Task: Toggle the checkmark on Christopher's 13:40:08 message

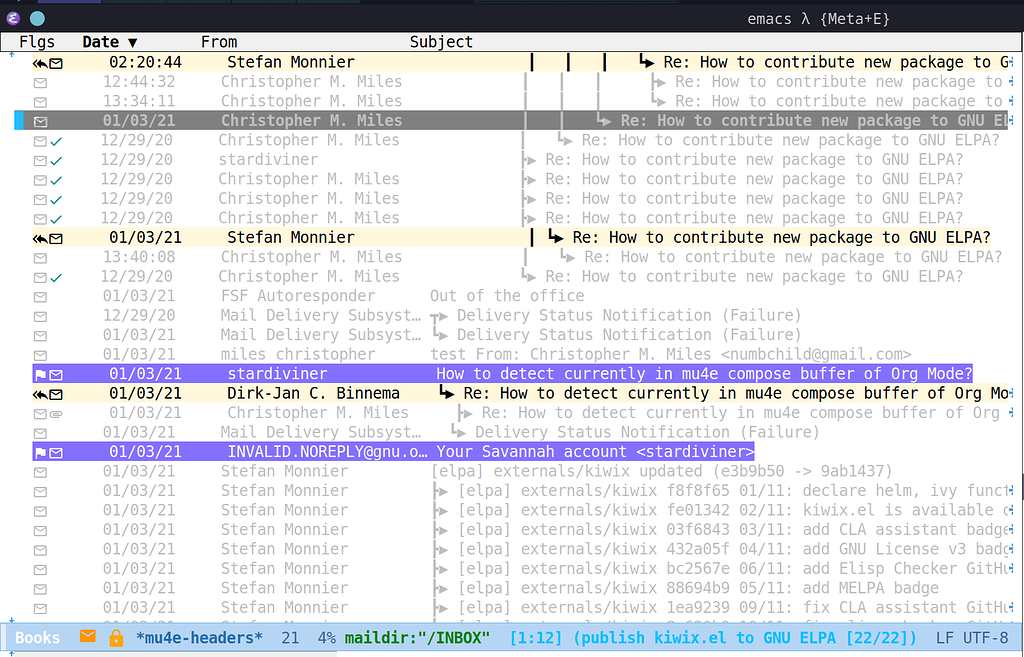Action: 57,257
